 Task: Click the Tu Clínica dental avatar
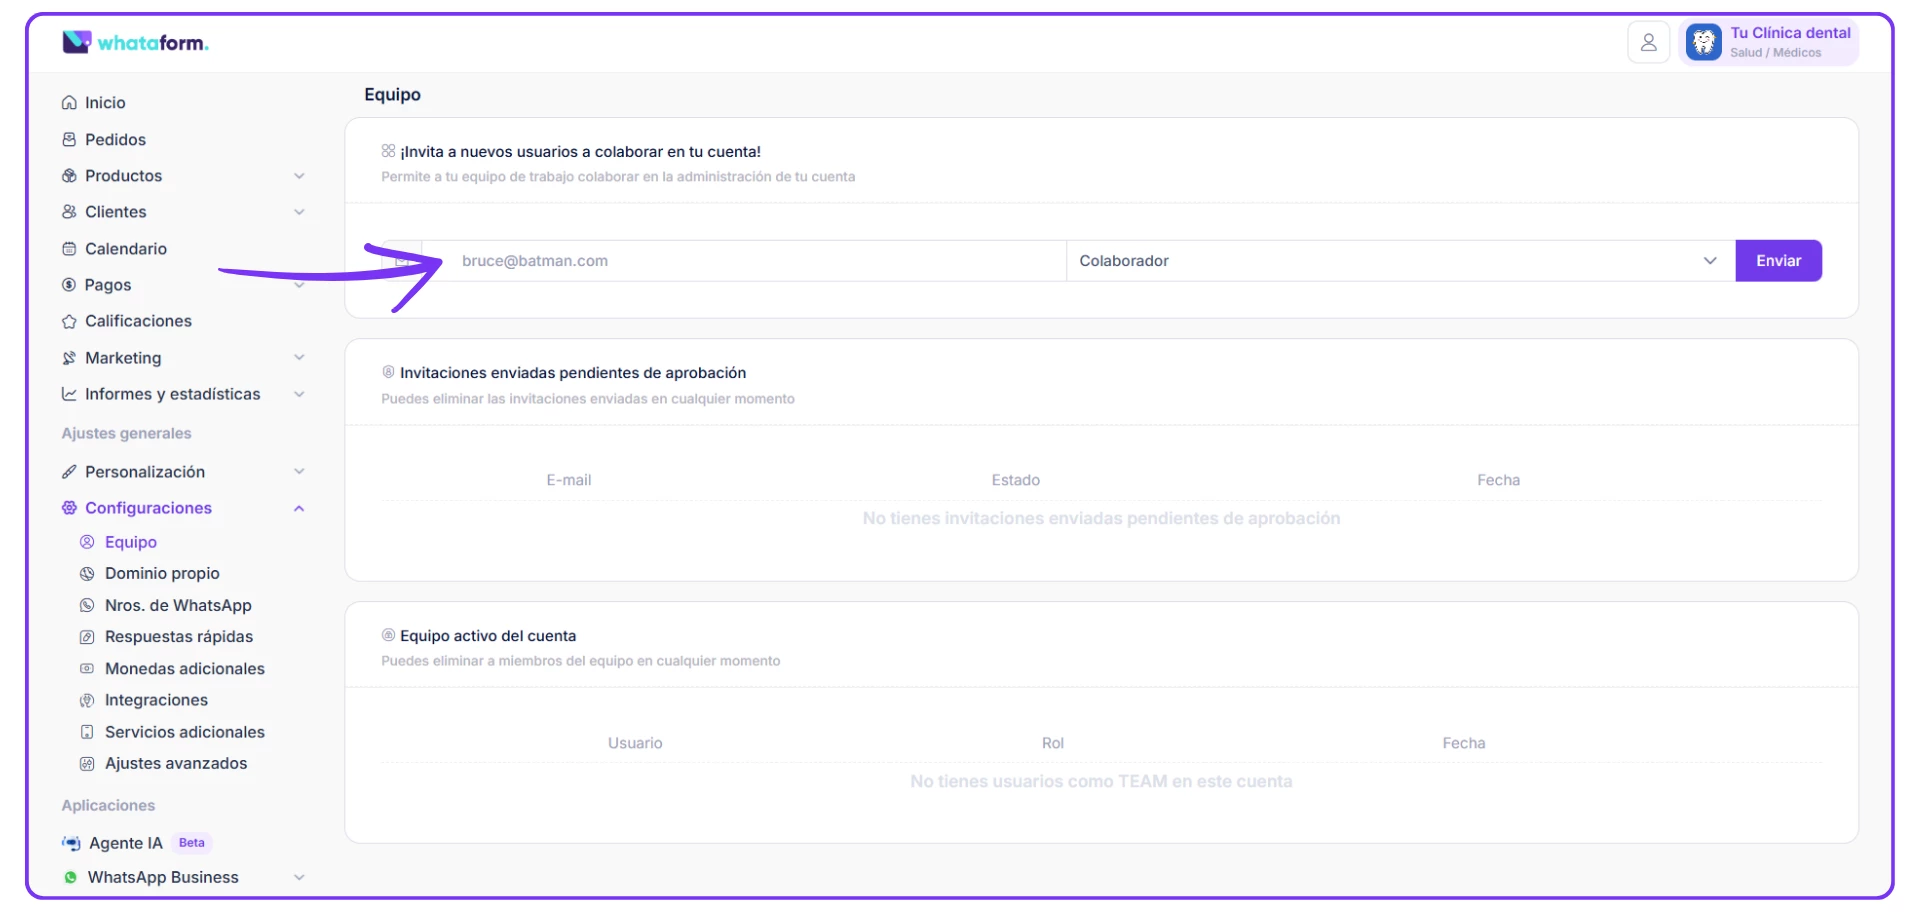click(x=1703, y=42)
